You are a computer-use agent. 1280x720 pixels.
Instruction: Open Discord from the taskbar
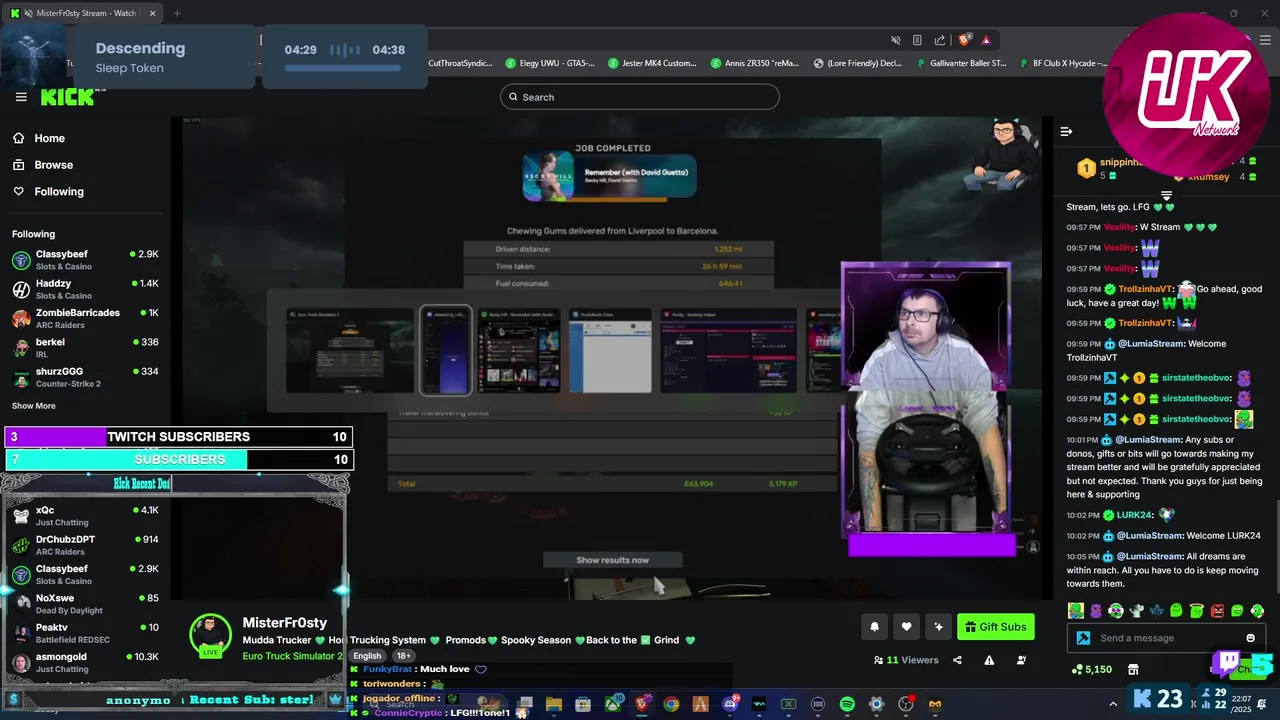(730, 704)
